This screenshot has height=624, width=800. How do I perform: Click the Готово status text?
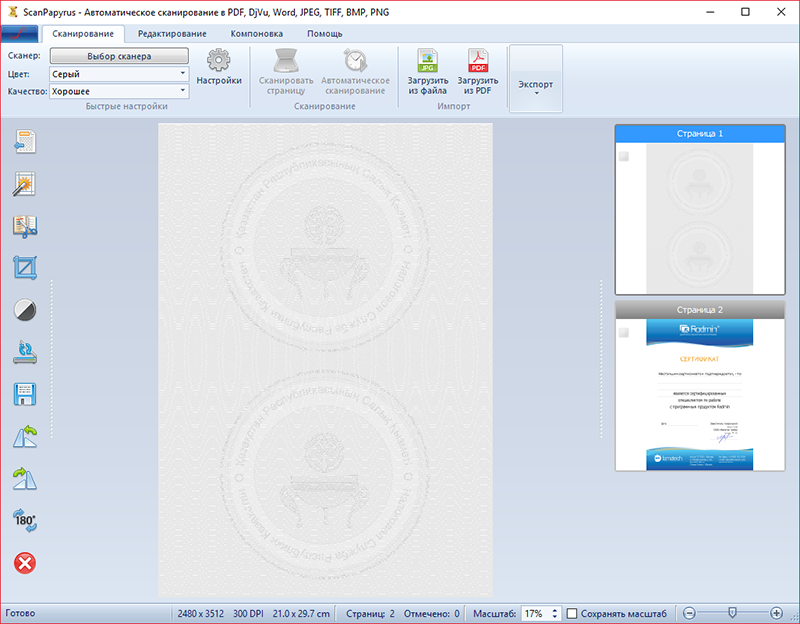coord(20,613)
